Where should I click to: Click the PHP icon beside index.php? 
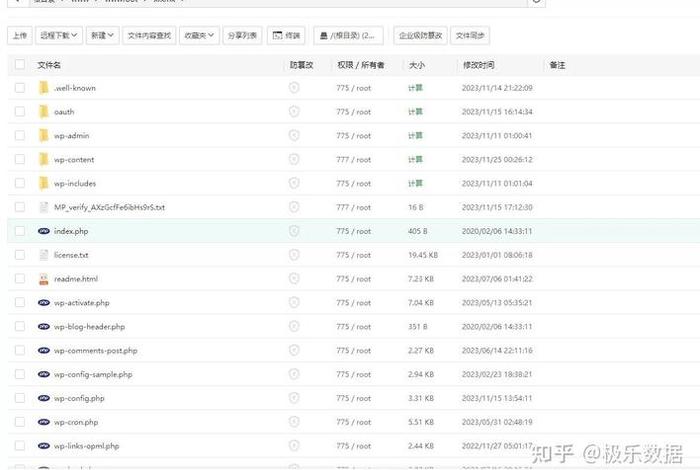pyautogui.click(x=43, y=231)
